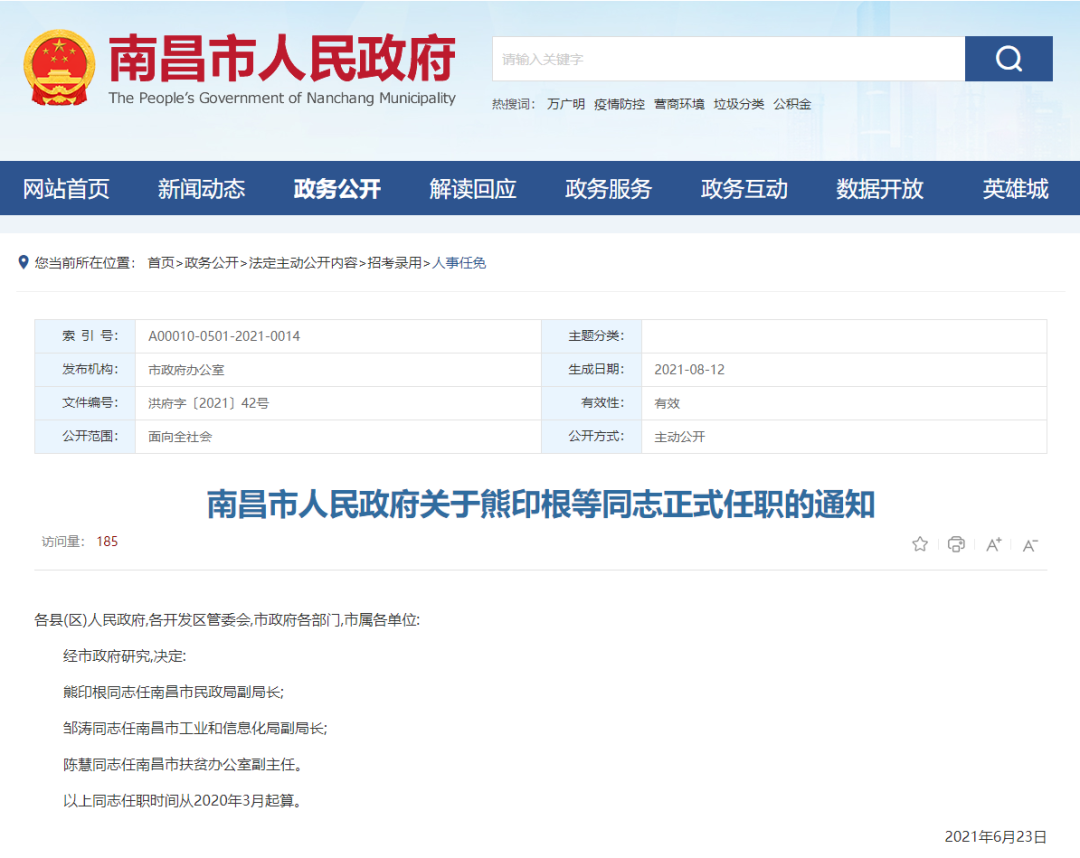Image resolution: width=1080 pixels, height=858 pixels.
Task: Click hot search term 营商环境
Action: [679, 104]
